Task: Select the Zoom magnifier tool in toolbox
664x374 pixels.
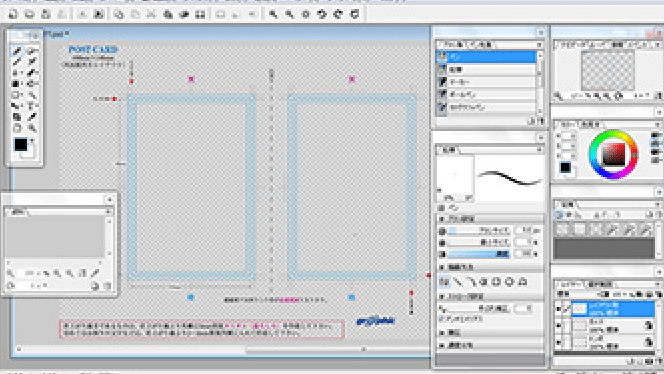Action: tap(32, 128)
